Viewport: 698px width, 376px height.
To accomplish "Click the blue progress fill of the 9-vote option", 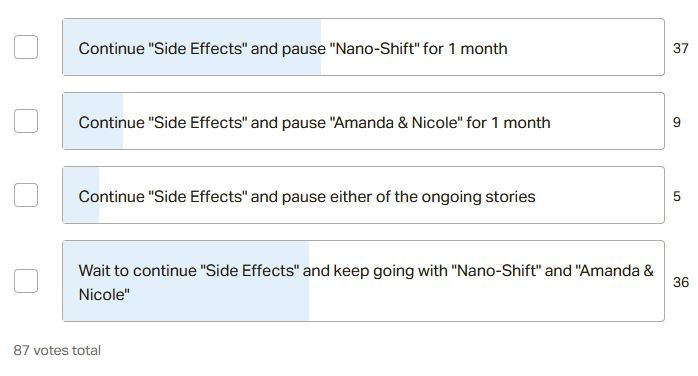I will click(x=93, y=121).
